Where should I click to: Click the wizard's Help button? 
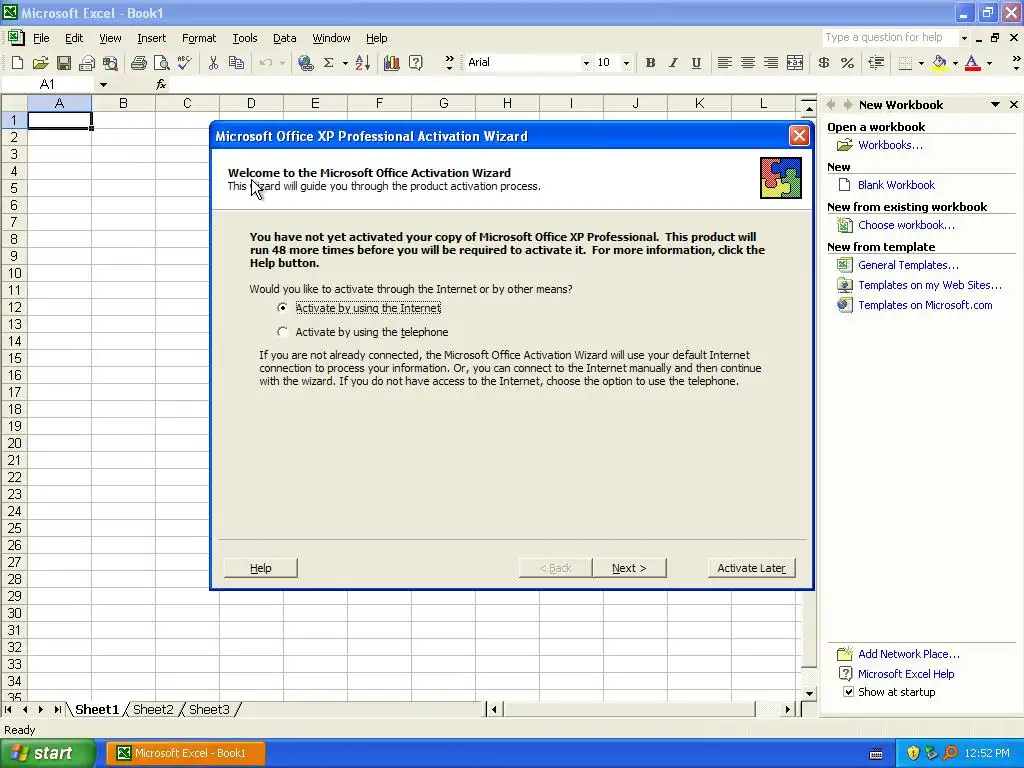[x=261, y=568]
